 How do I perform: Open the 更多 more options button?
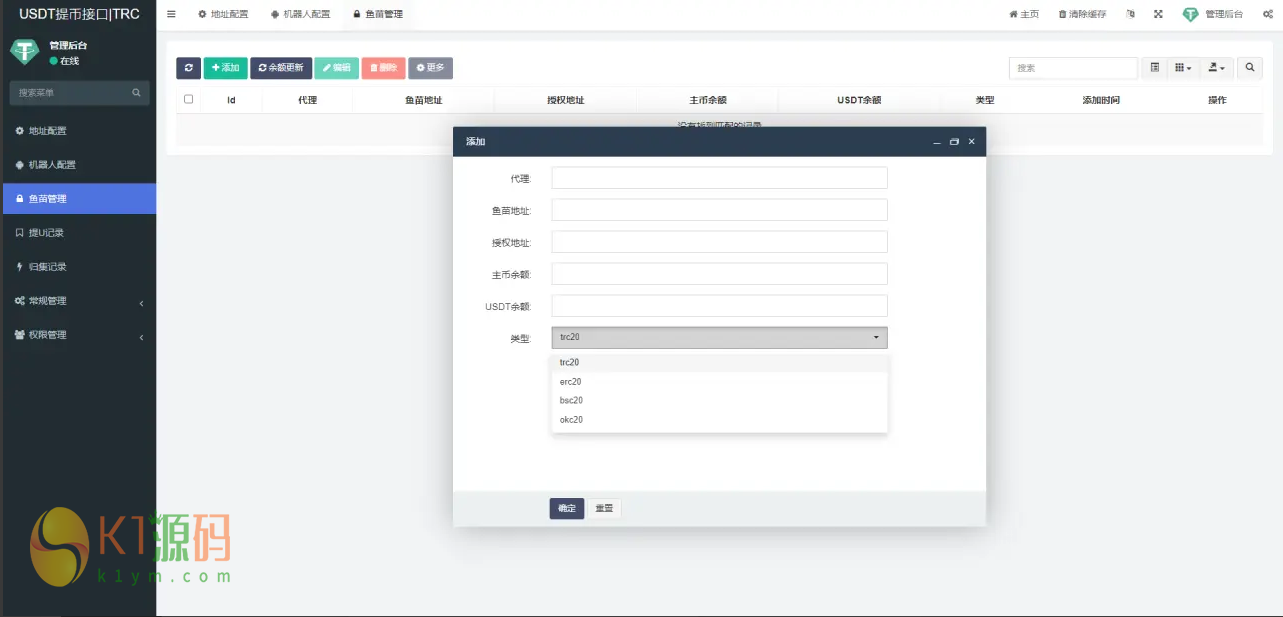tap(430, 68)
